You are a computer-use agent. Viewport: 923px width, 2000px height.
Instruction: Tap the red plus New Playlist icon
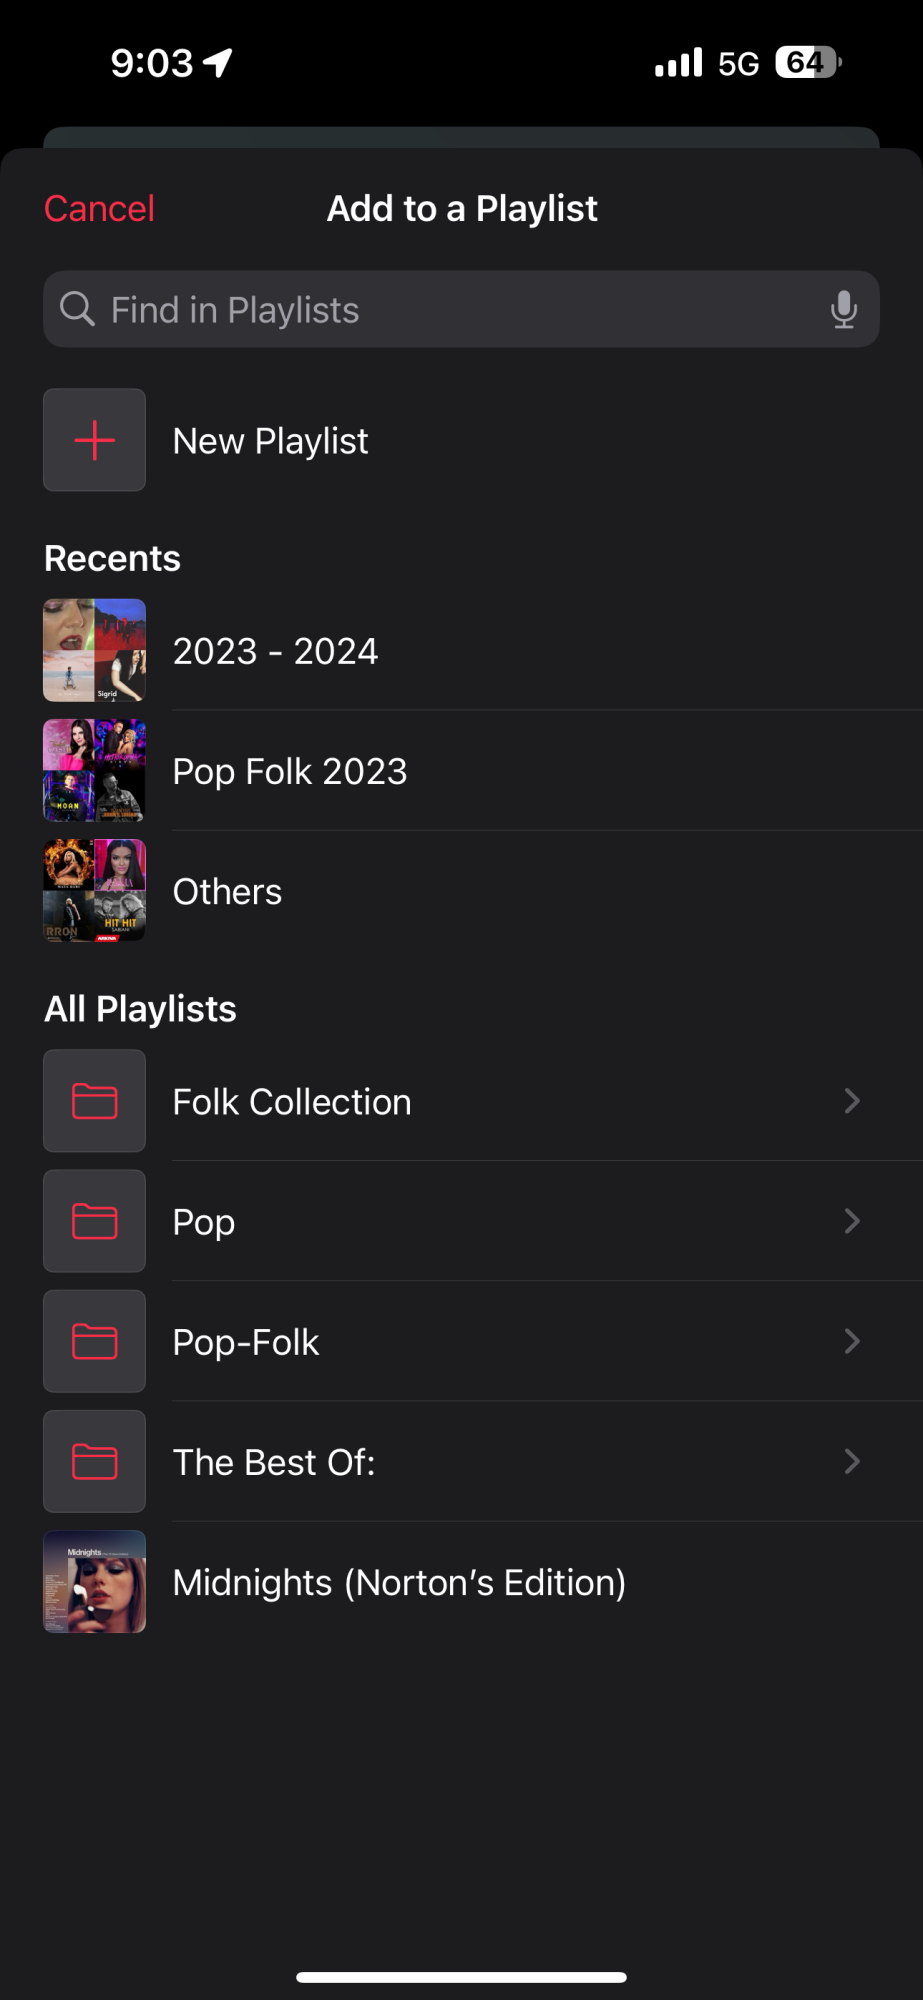95,440
